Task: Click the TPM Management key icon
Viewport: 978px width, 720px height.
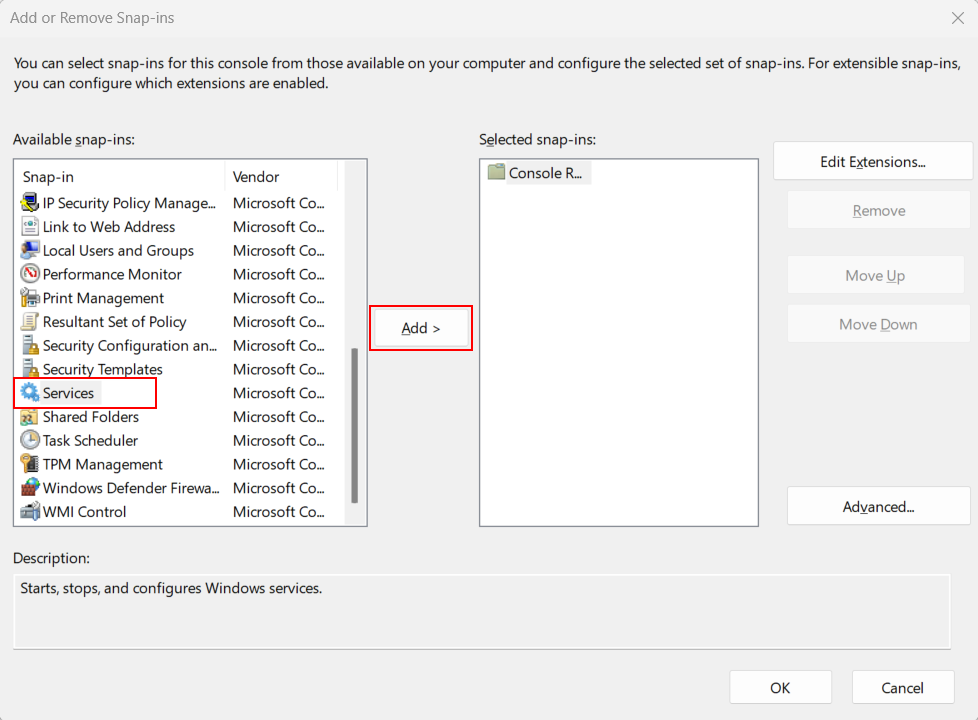Action: 30,464
